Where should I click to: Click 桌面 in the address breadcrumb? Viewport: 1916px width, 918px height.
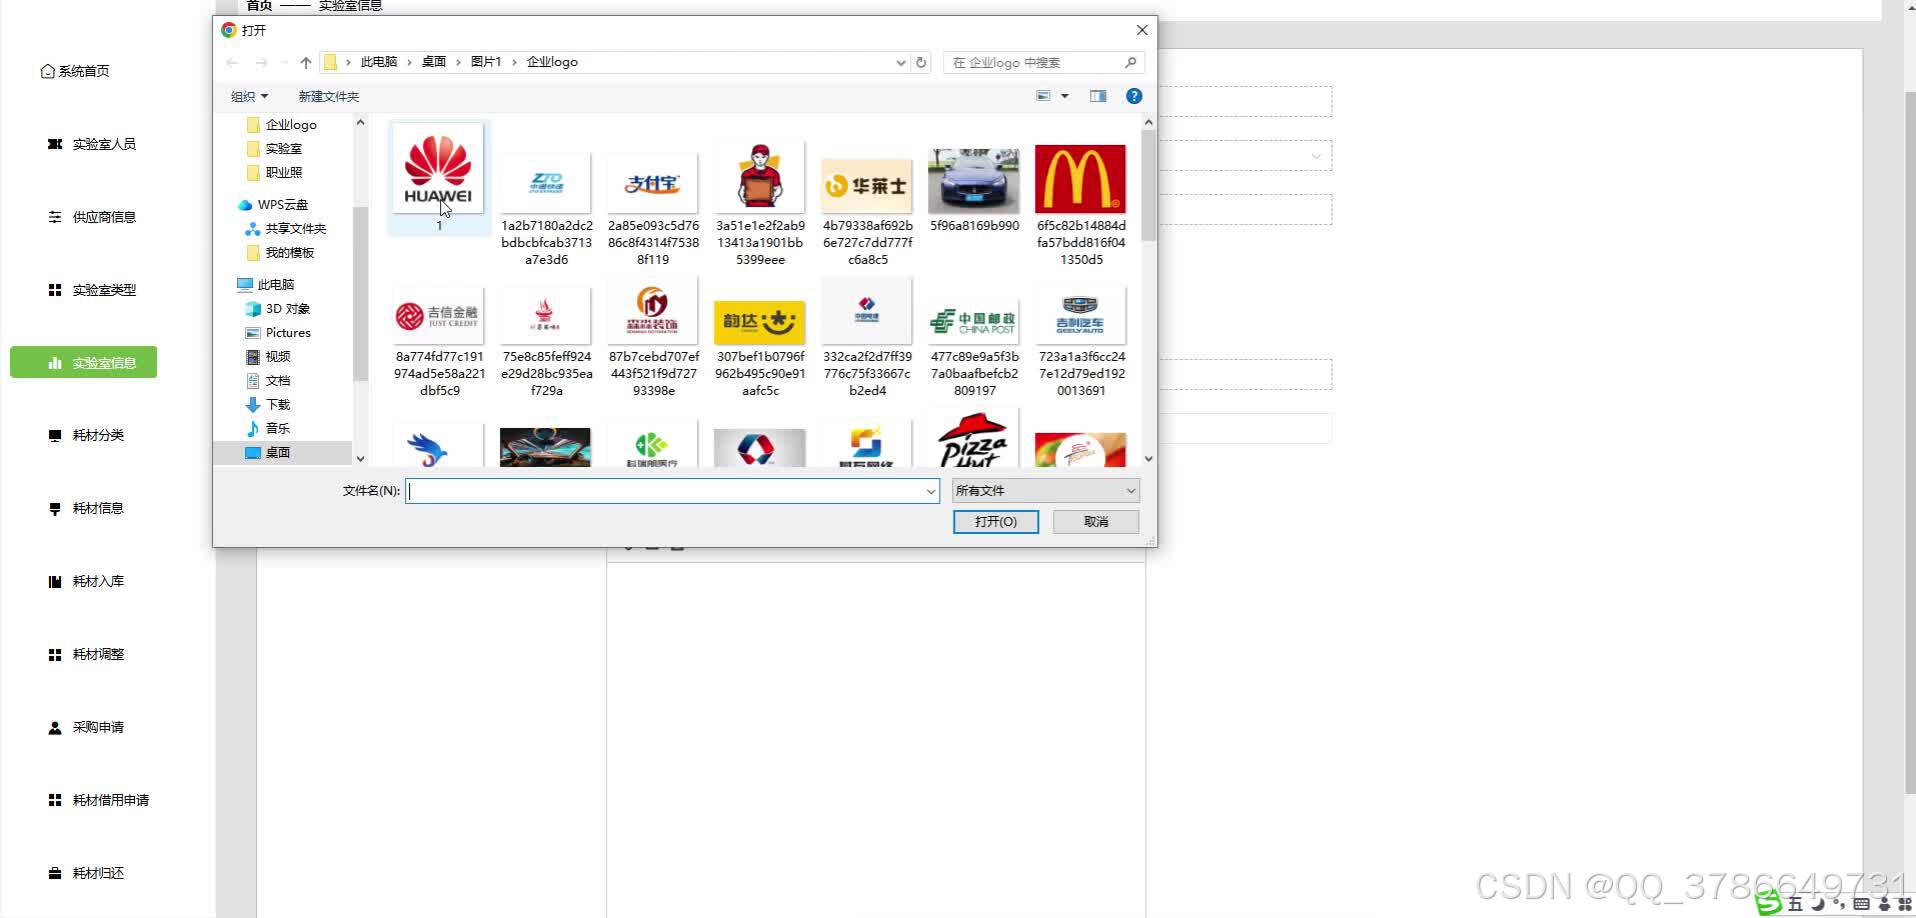[x=434, y=62]
